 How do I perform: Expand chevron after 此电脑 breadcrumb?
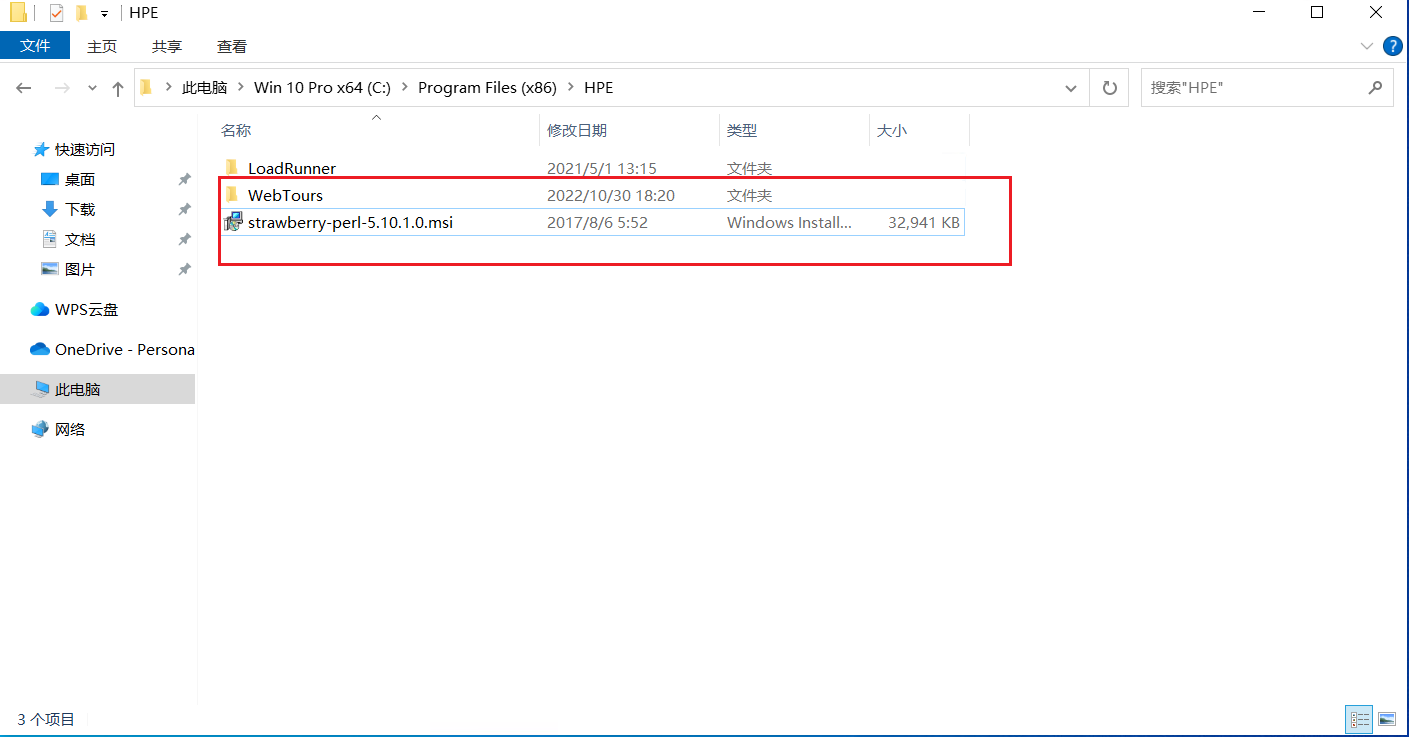pos(241,88)
